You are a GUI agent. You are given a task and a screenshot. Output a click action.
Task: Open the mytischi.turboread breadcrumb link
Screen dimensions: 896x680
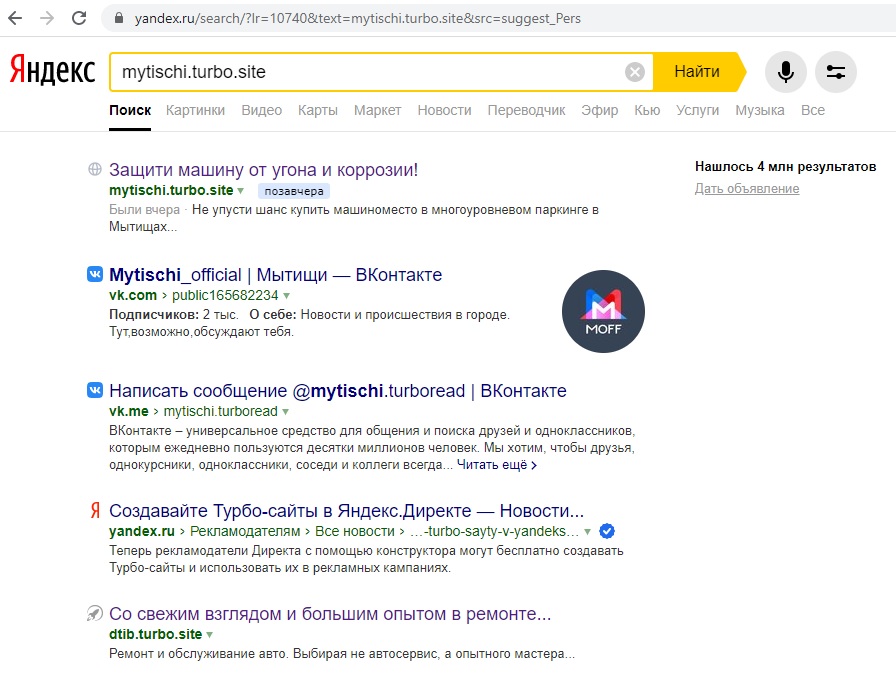(221, 411)
